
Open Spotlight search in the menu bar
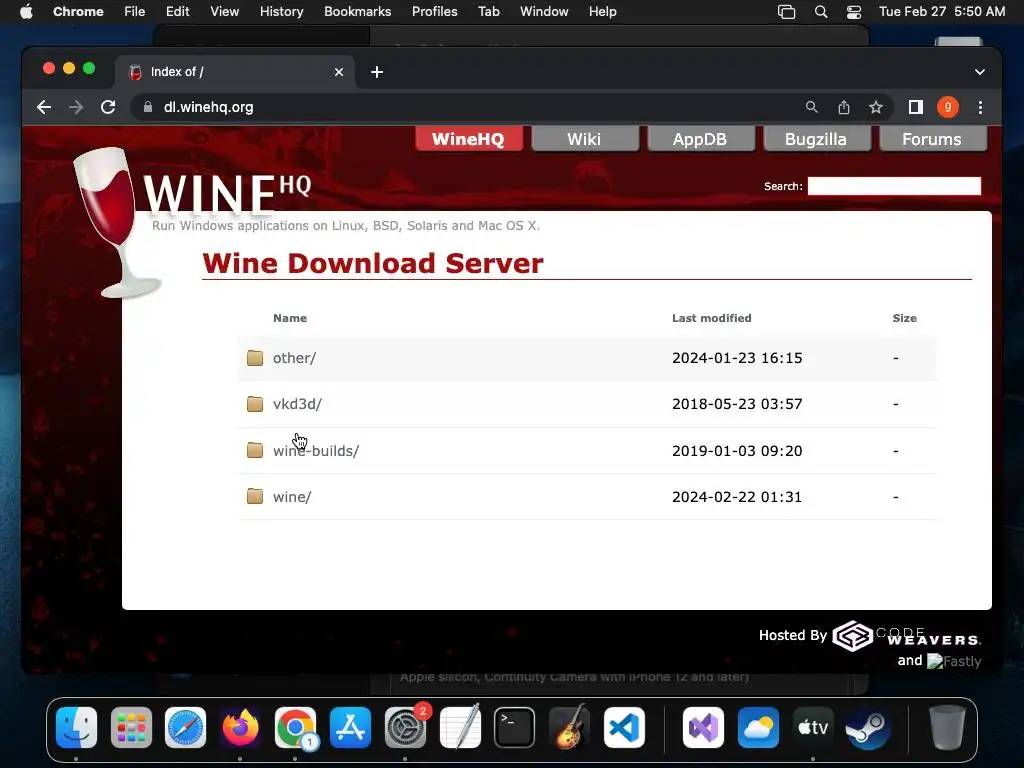(821, 12)
